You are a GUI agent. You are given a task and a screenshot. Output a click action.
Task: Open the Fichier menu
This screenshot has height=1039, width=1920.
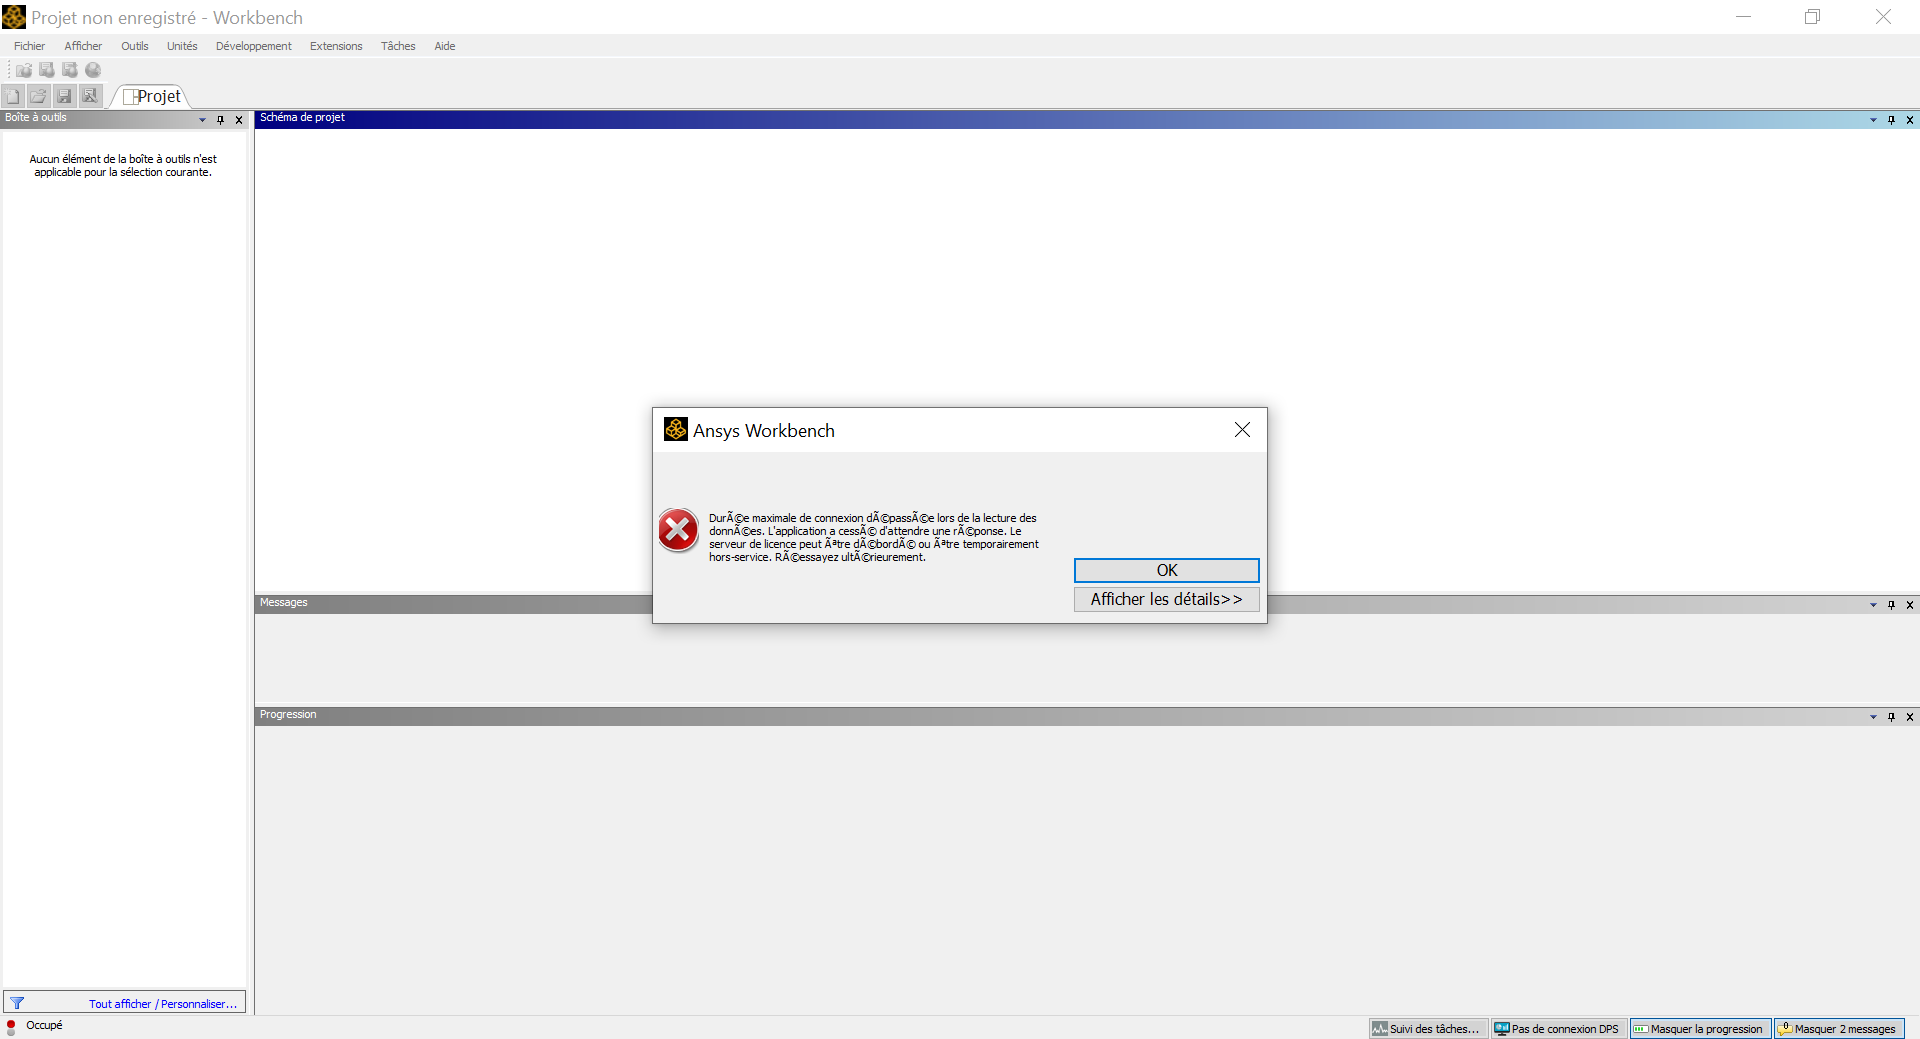[x=29, y=46]
